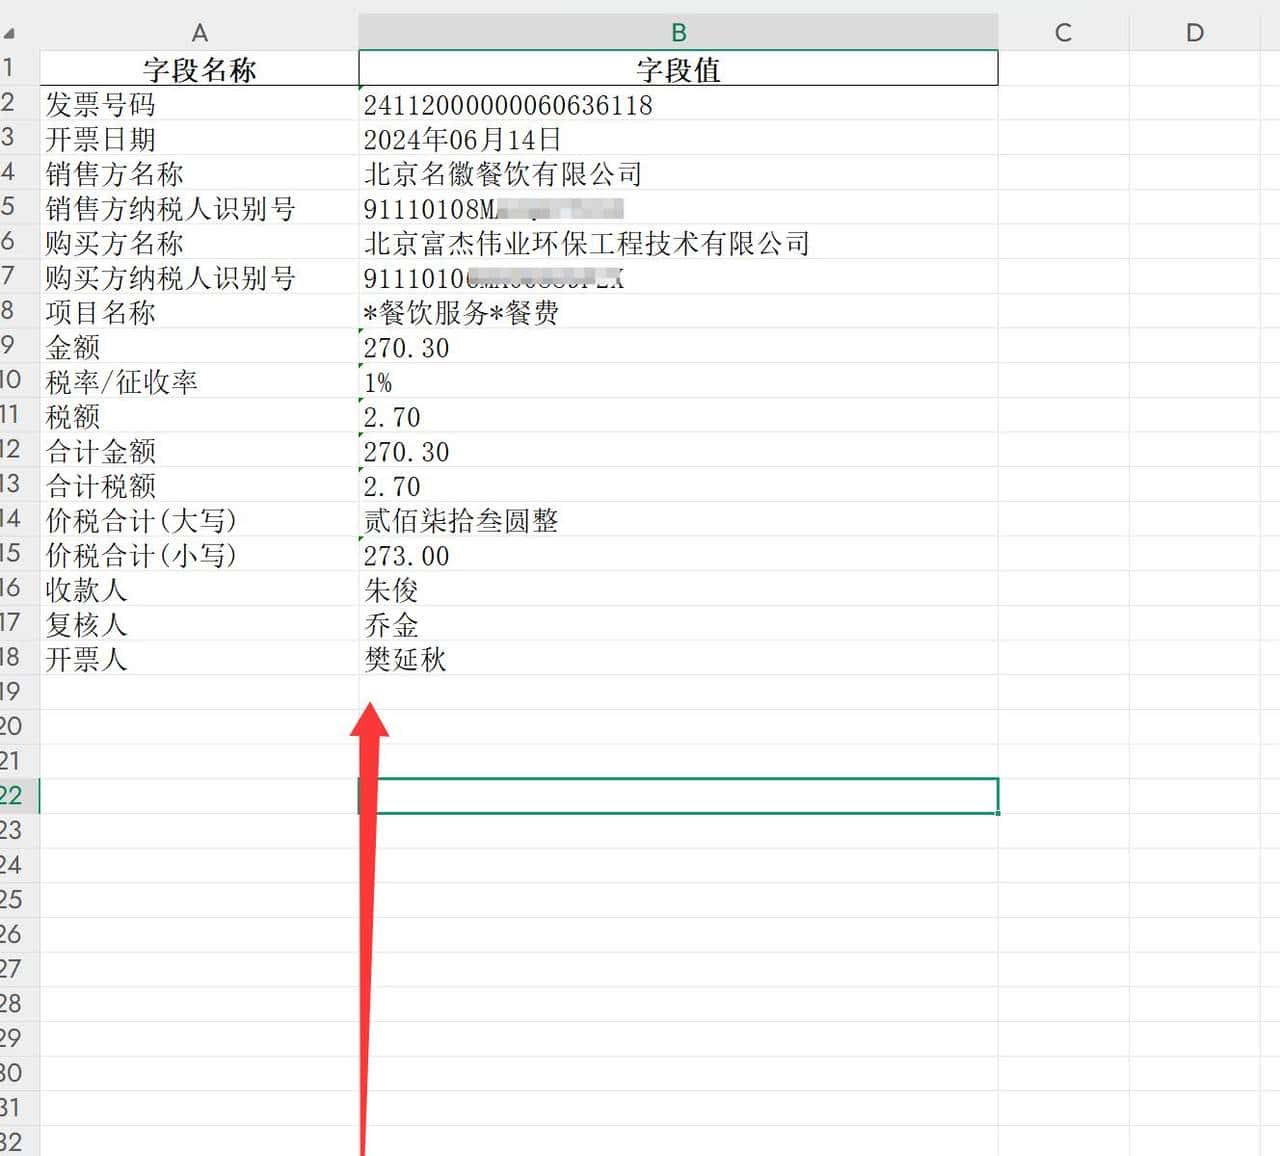The height and width of the screenshot is (1156, 1280).
Task: Click cell labeled 购买方纳税人识别号
Action: pos(199,278)
